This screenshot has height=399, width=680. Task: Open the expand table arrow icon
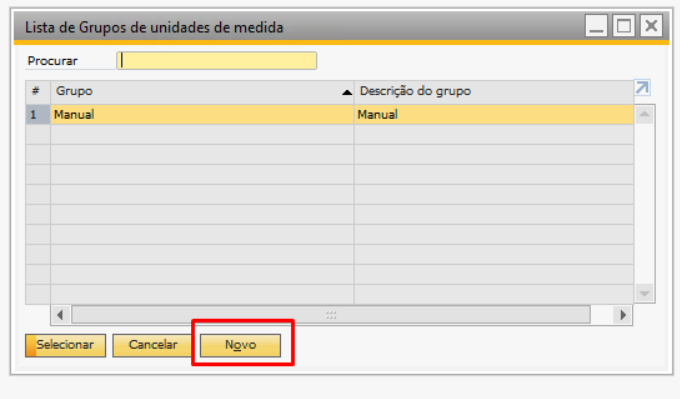(642, 88)
